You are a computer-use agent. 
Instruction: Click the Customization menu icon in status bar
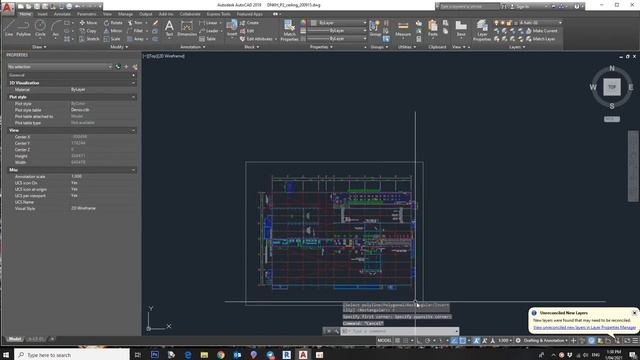click(x=635, y=340)
